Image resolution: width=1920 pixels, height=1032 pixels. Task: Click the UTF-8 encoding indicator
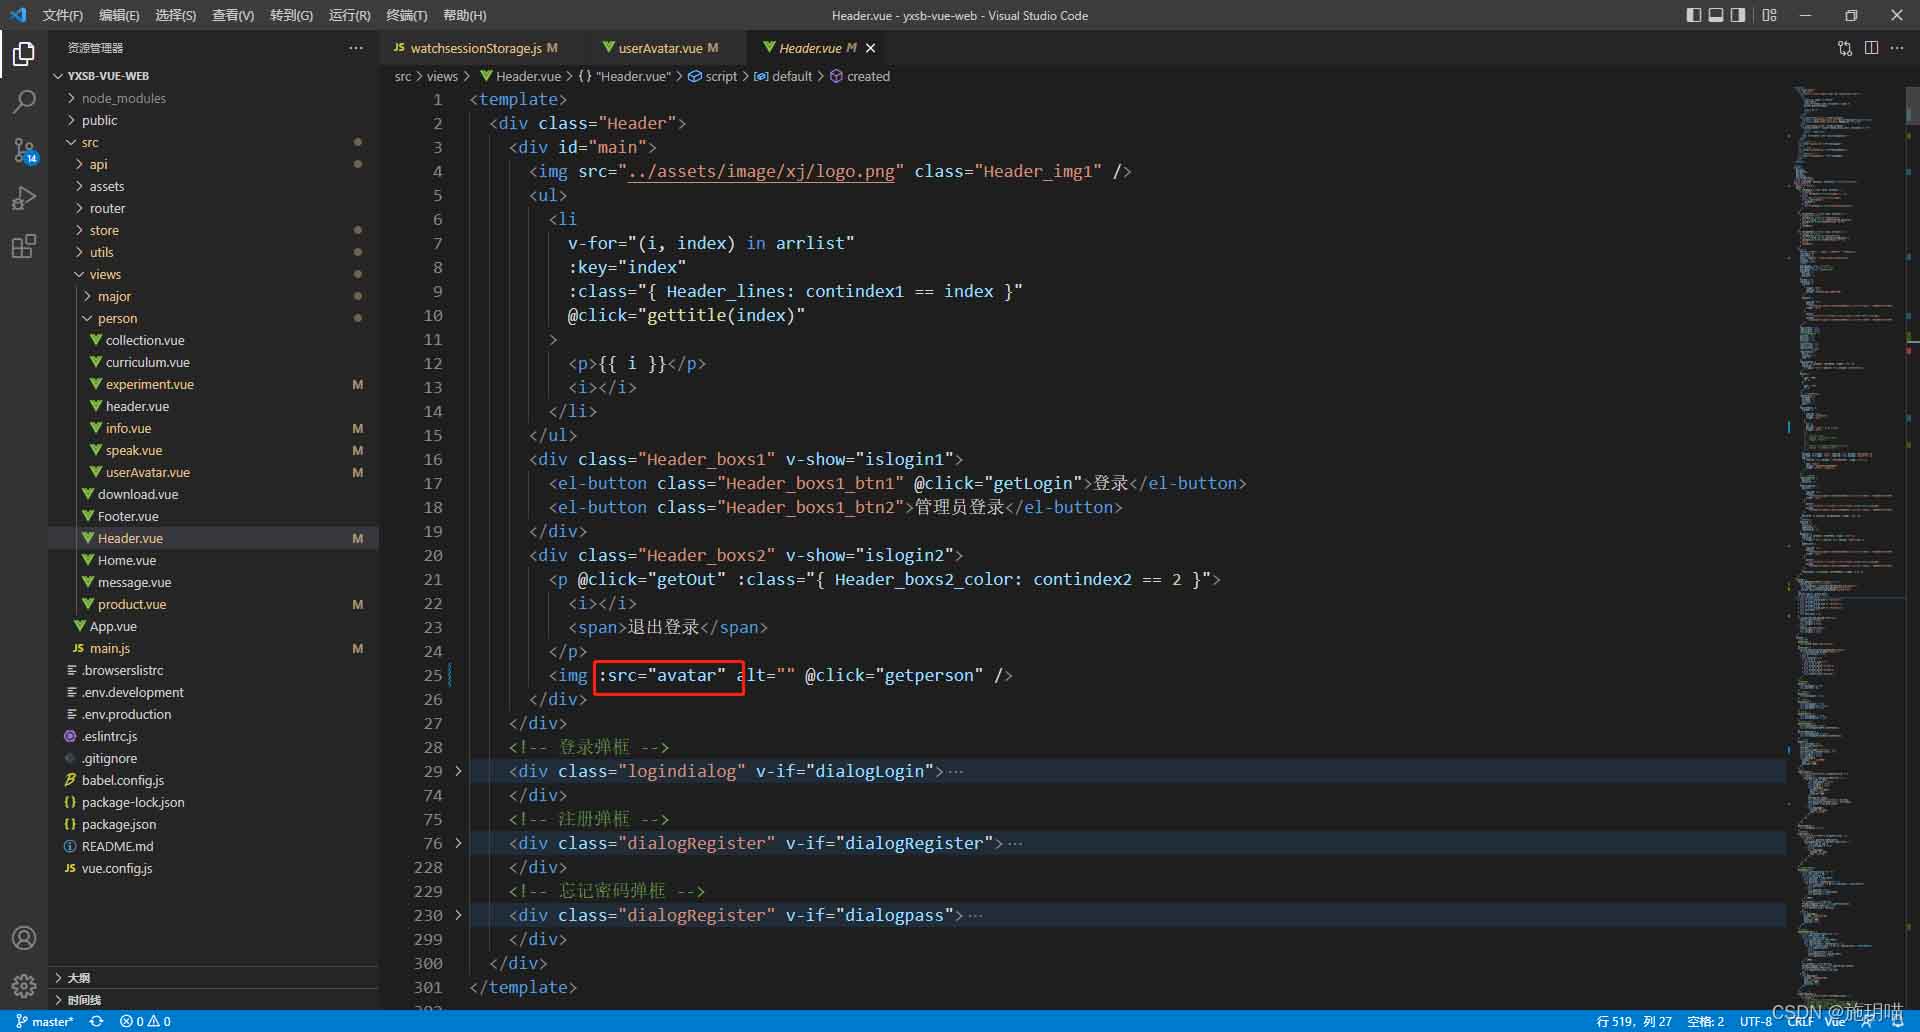[x=1755, y=1021]
